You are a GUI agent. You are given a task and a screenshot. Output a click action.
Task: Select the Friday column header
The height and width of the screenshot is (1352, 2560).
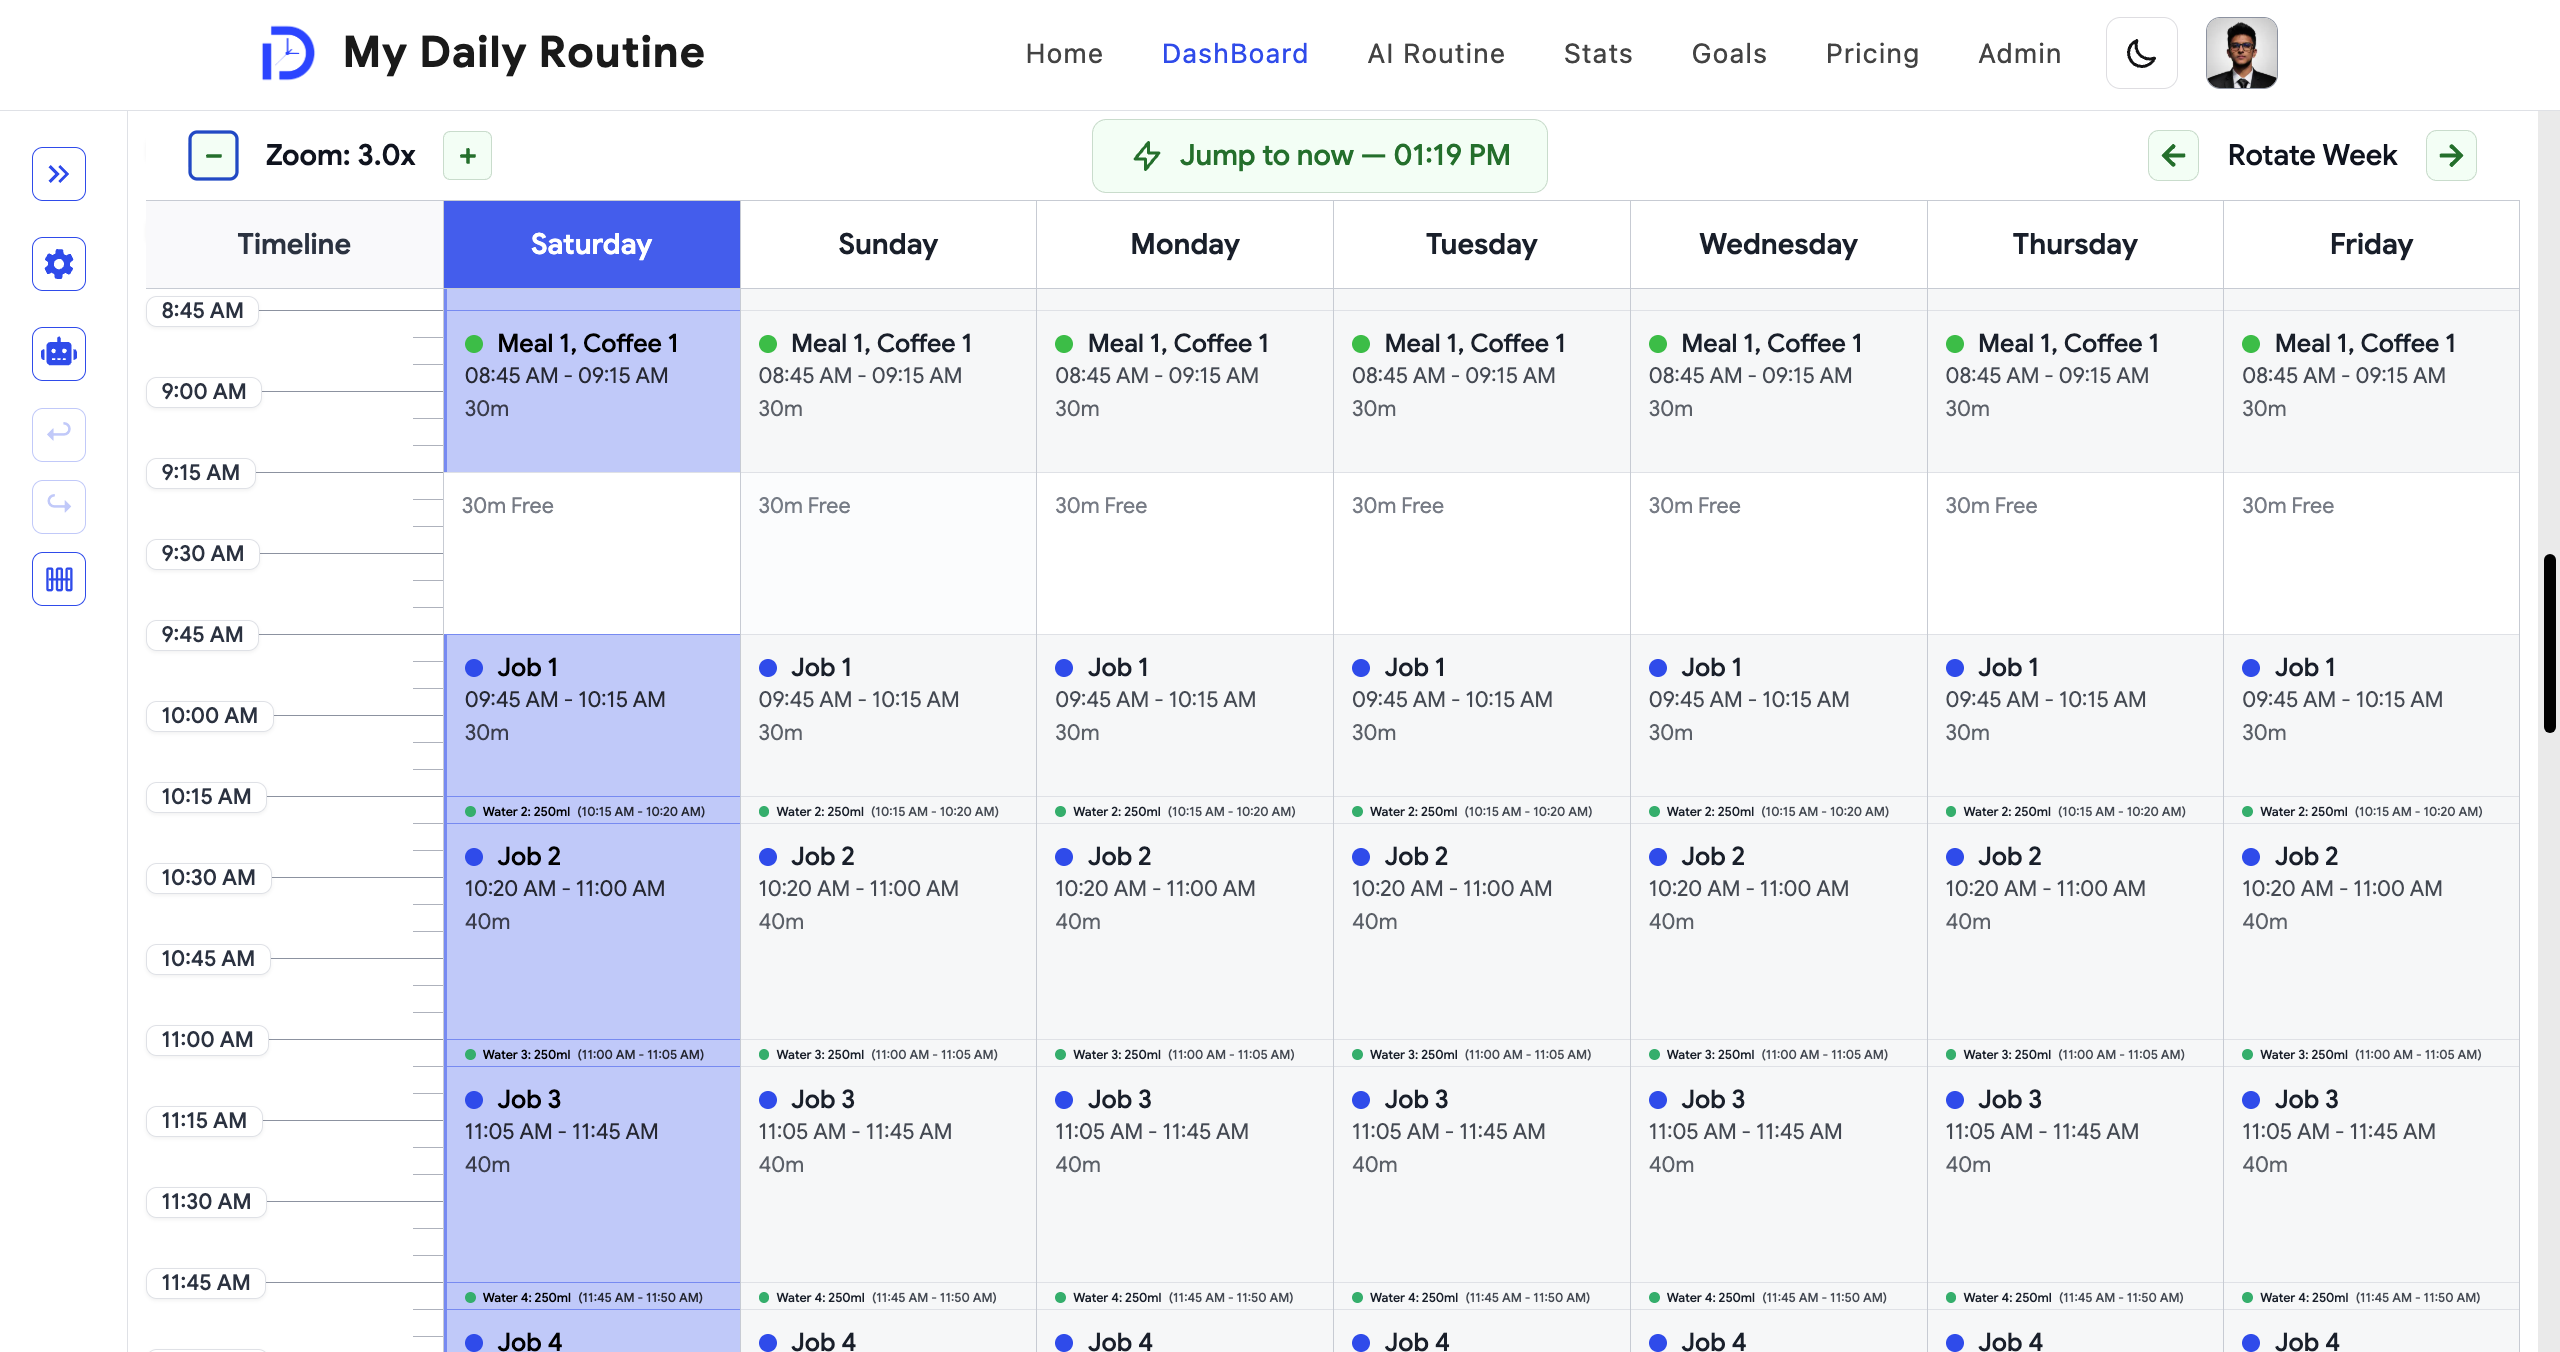pos(2371,244)
